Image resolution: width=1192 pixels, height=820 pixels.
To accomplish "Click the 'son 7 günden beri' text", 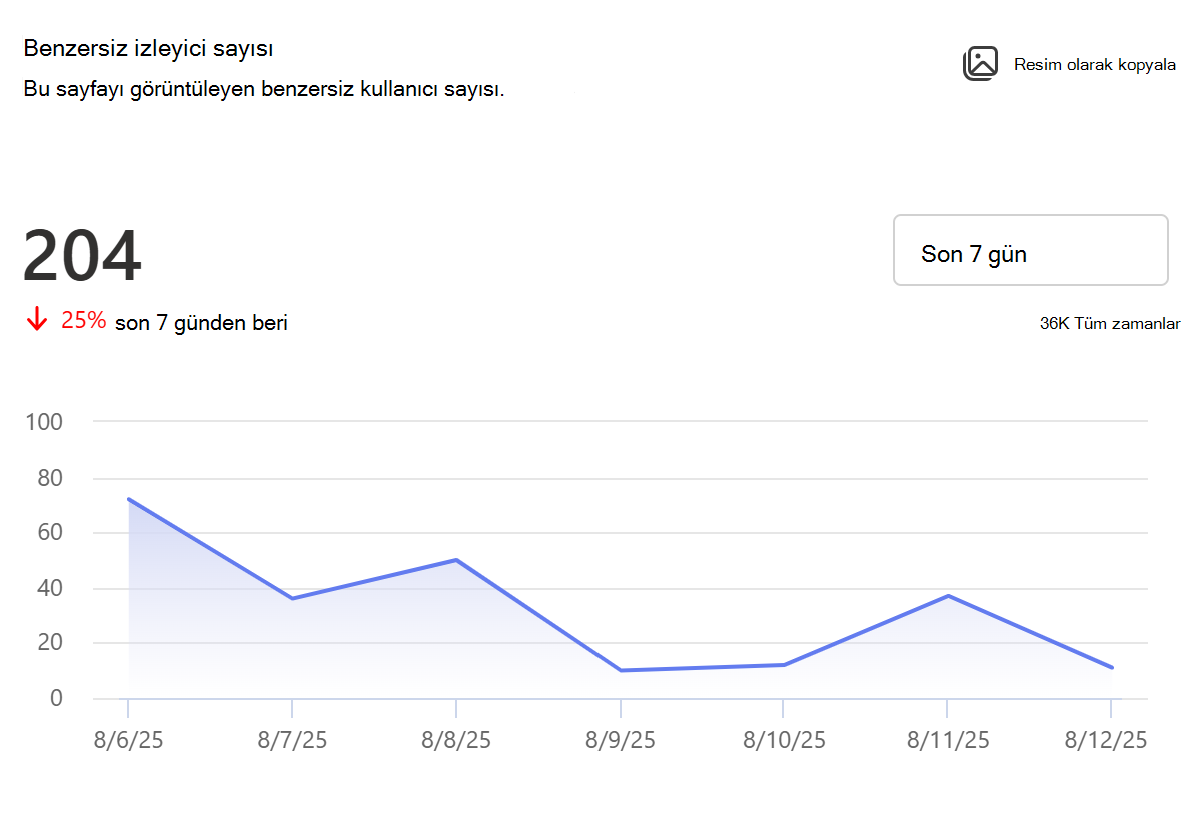I will pos(201,323).
